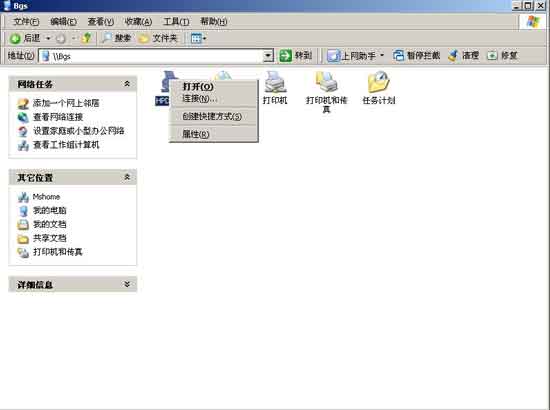Collapse the 网络任务 panel chevron
Viewport: 550px width, 410px height.
tap(127, 84)
